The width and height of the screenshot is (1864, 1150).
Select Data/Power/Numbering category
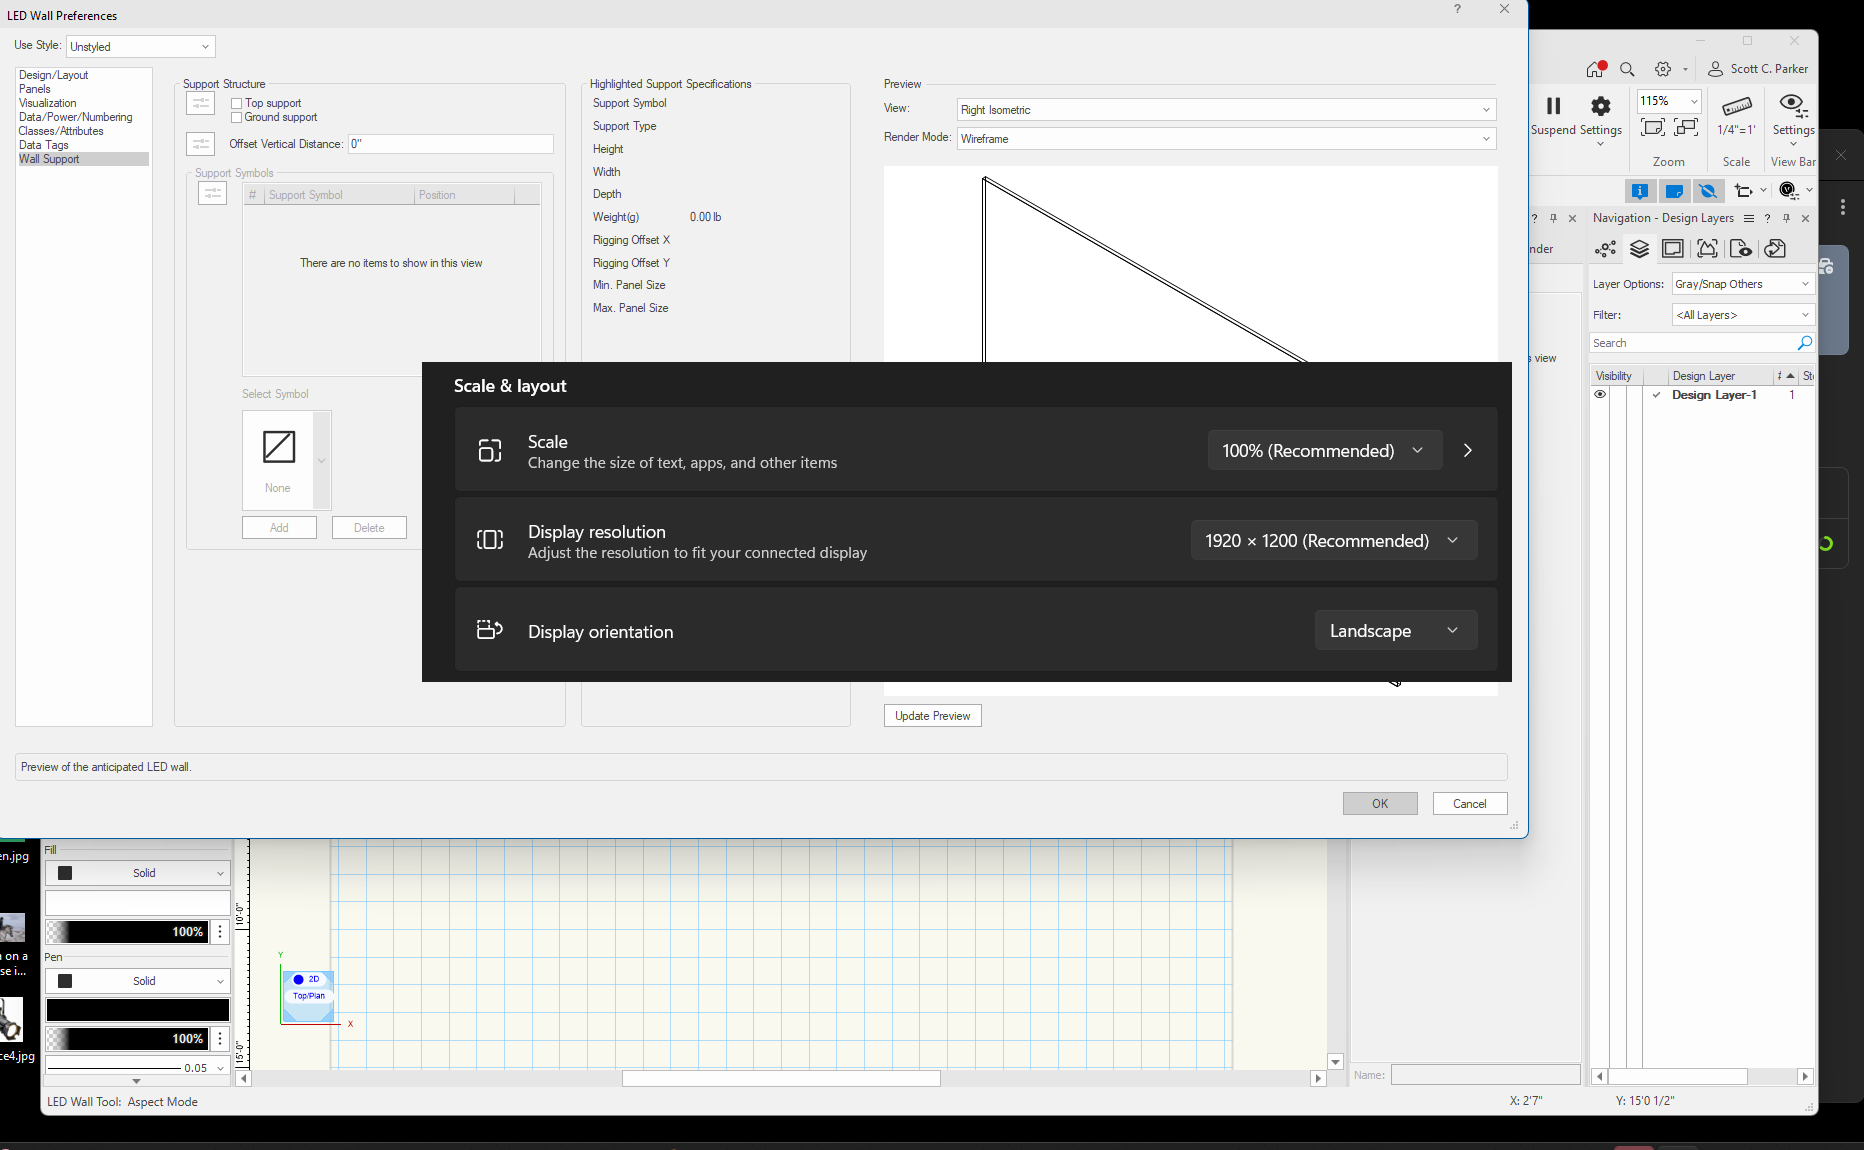(75, 117)
